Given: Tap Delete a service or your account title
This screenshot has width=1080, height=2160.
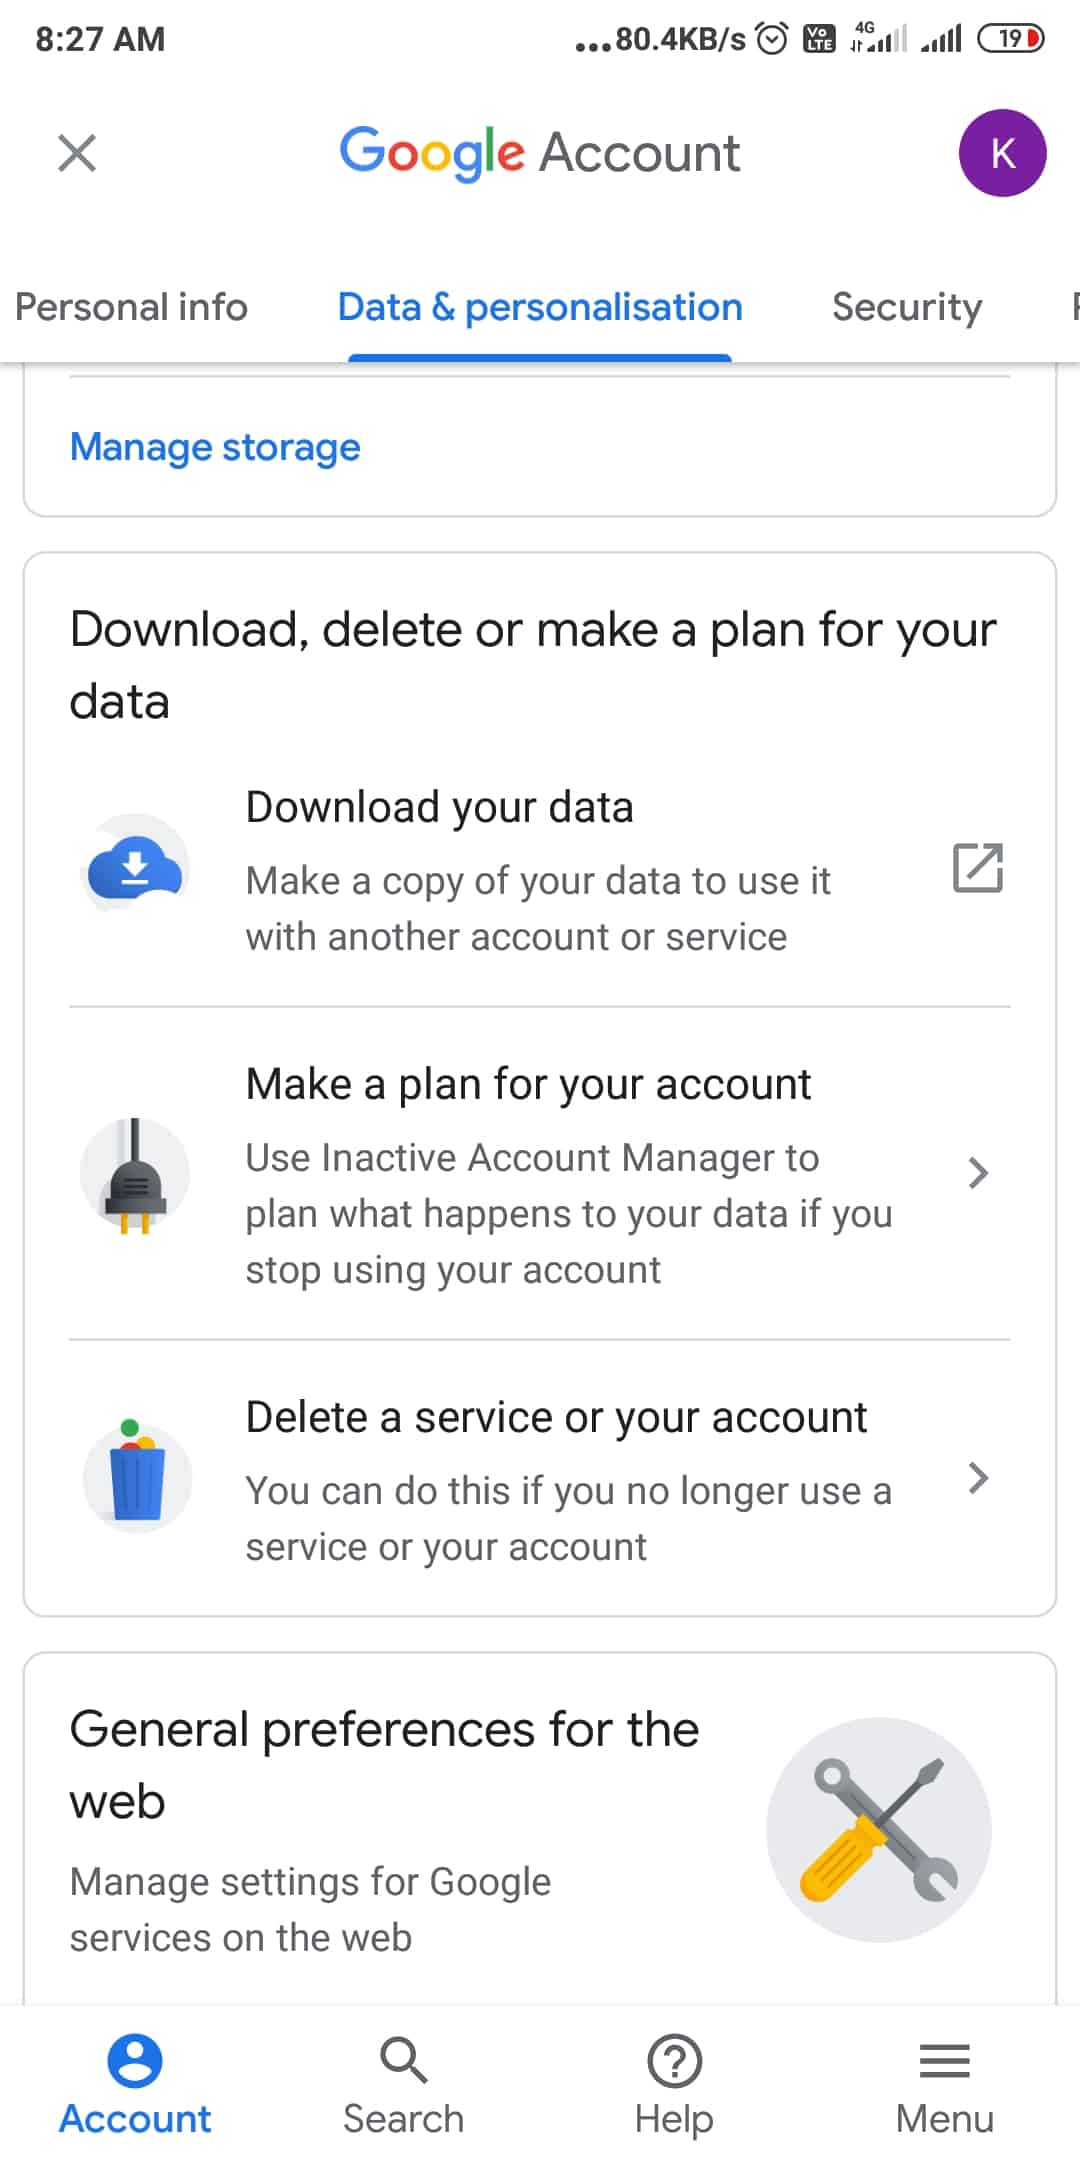Looking at the screenshot, I should (x=556, y=1417).
